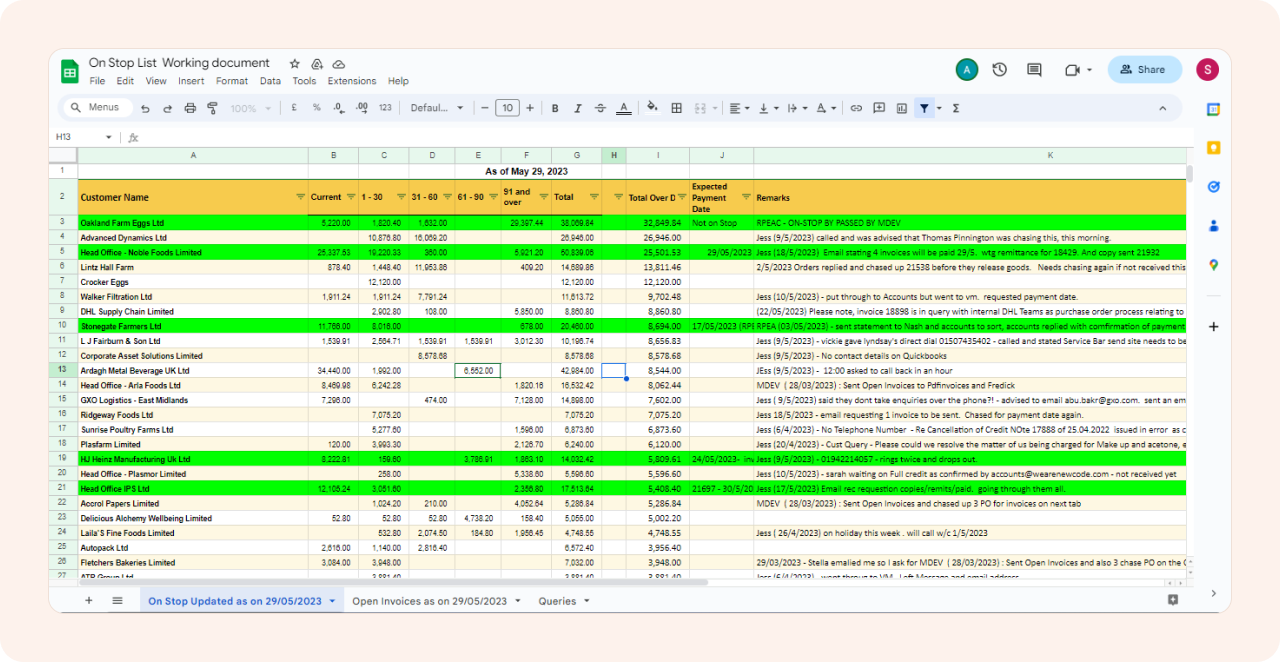
Task: Open Google Calendar side panel
Action: 1213,109
